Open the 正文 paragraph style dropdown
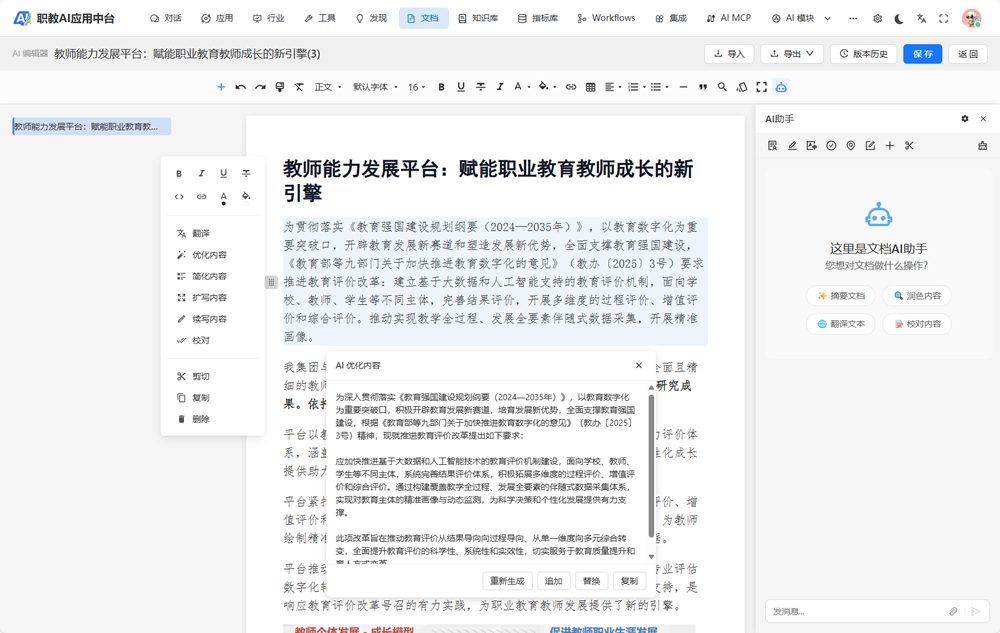Viewport: 1000px width, 633px height. click(328, 87)
